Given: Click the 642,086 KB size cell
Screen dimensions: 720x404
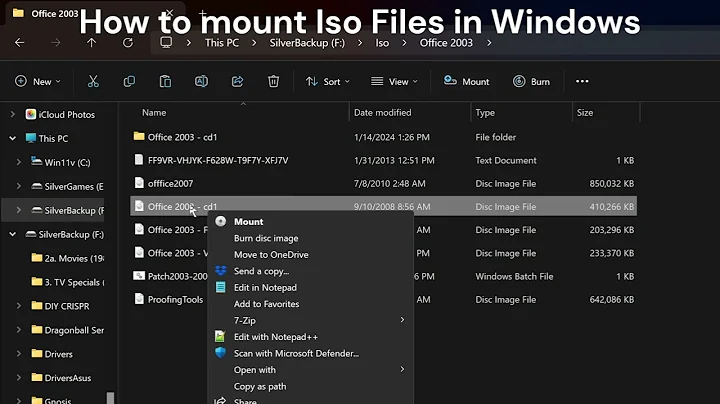Looking at the screenshot, I should (611, 299).
